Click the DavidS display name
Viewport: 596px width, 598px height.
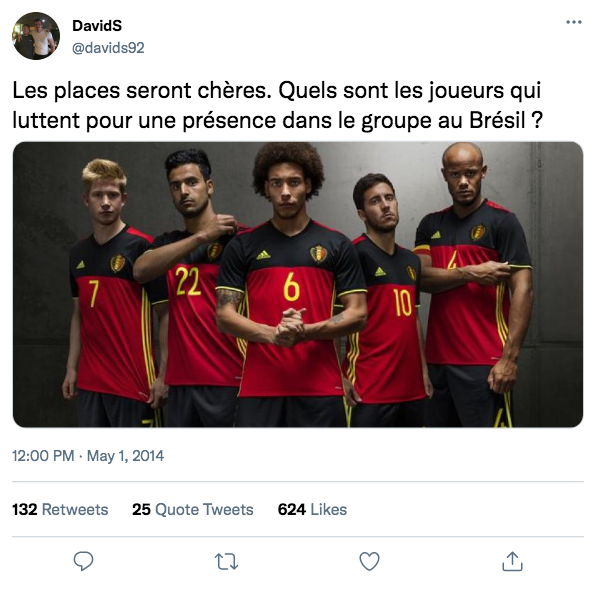point(97,26)
